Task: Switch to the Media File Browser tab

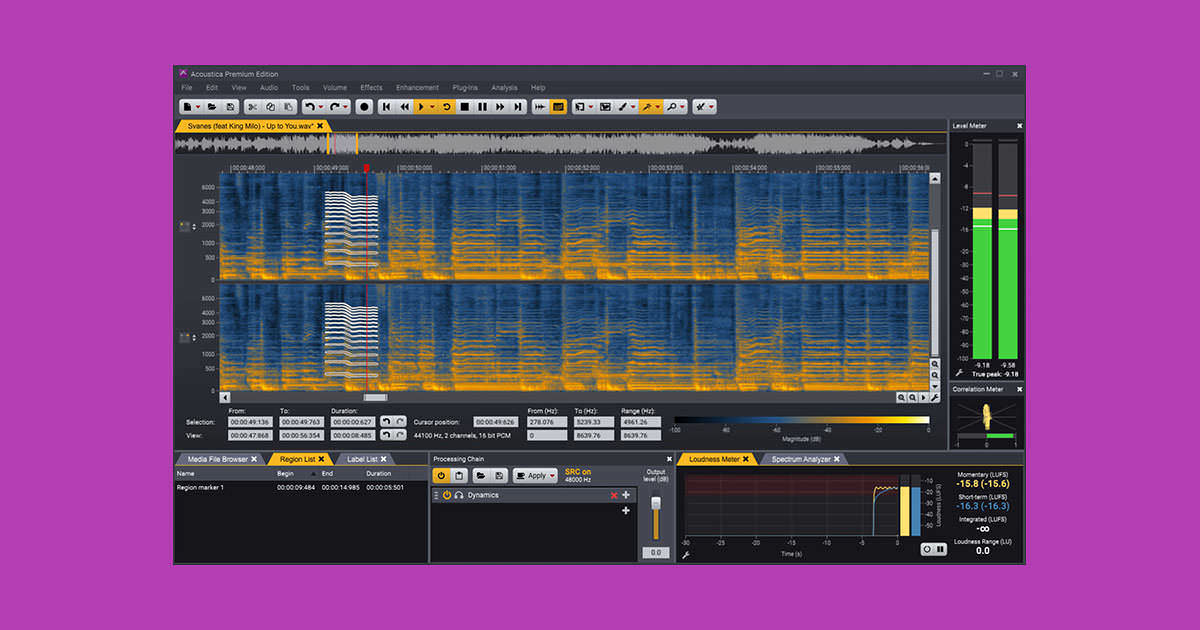Action: click(x=219, y=459)
